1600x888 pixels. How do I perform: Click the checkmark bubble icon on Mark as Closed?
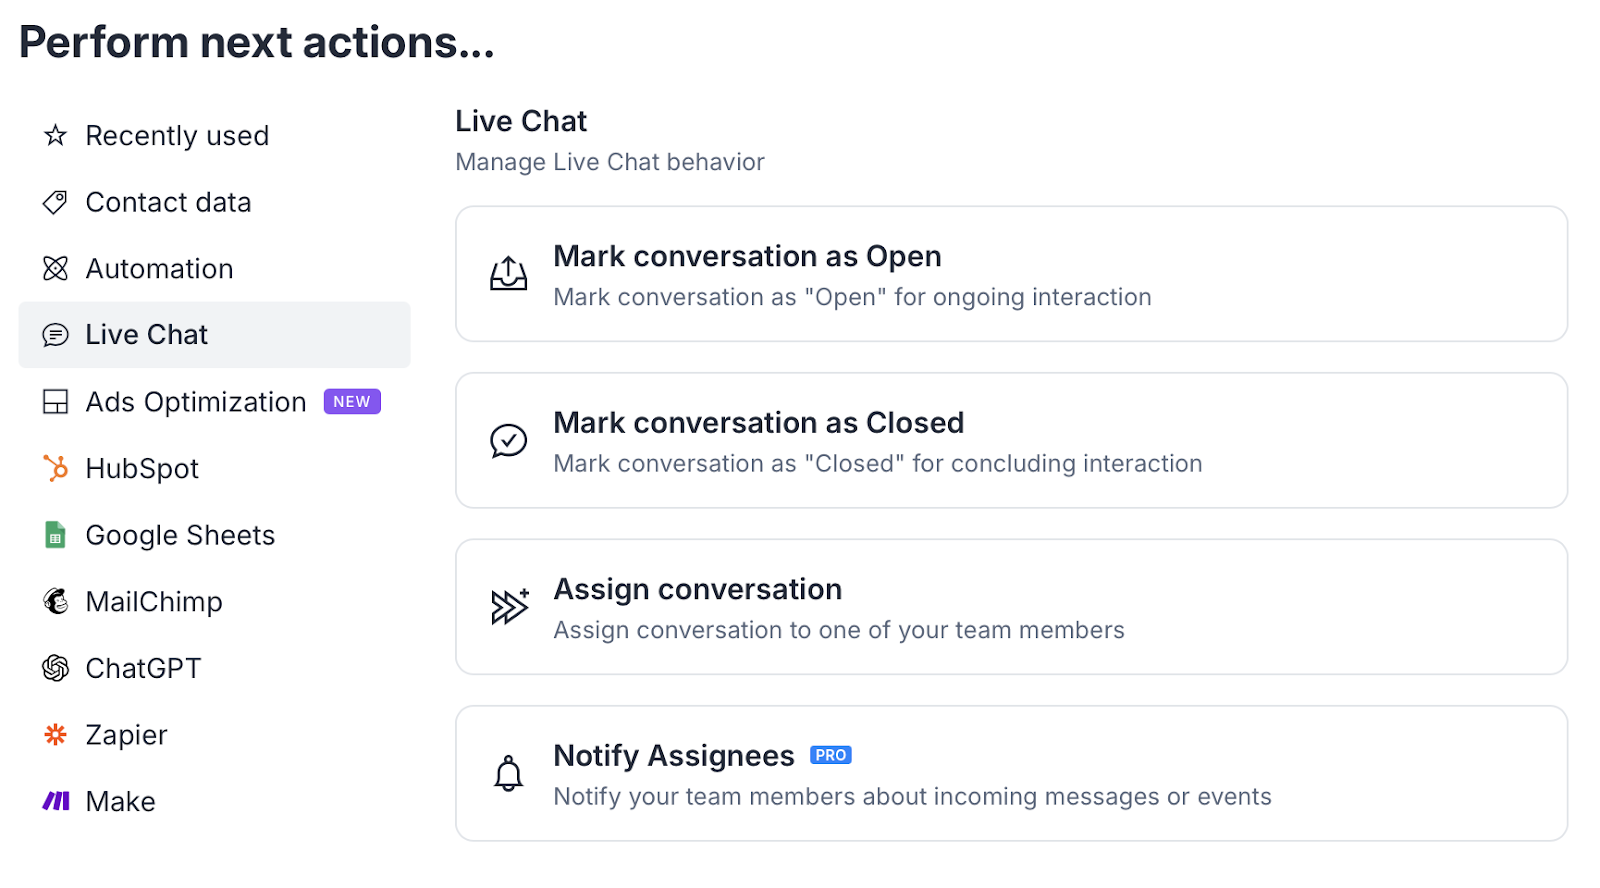coord(508,440)
